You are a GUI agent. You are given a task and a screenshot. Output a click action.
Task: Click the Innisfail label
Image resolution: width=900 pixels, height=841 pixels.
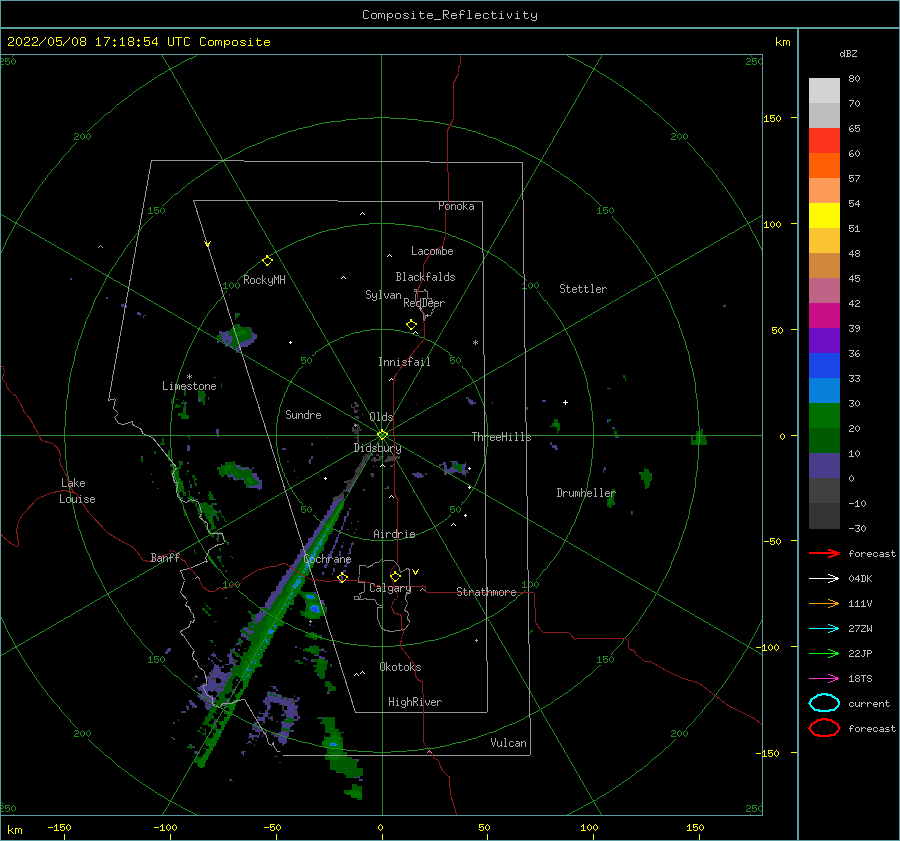[404, 362]
